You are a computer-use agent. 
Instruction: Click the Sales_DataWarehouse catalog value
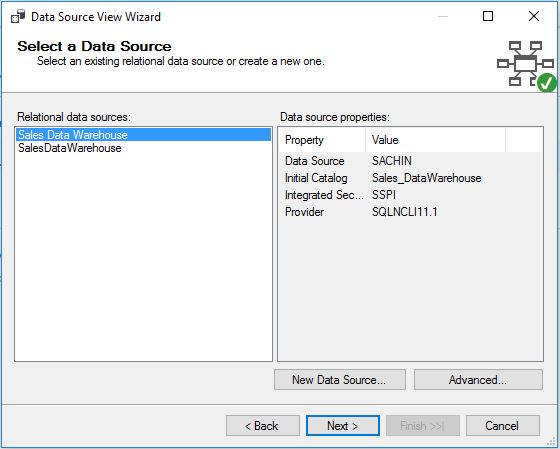pos(426,178)
